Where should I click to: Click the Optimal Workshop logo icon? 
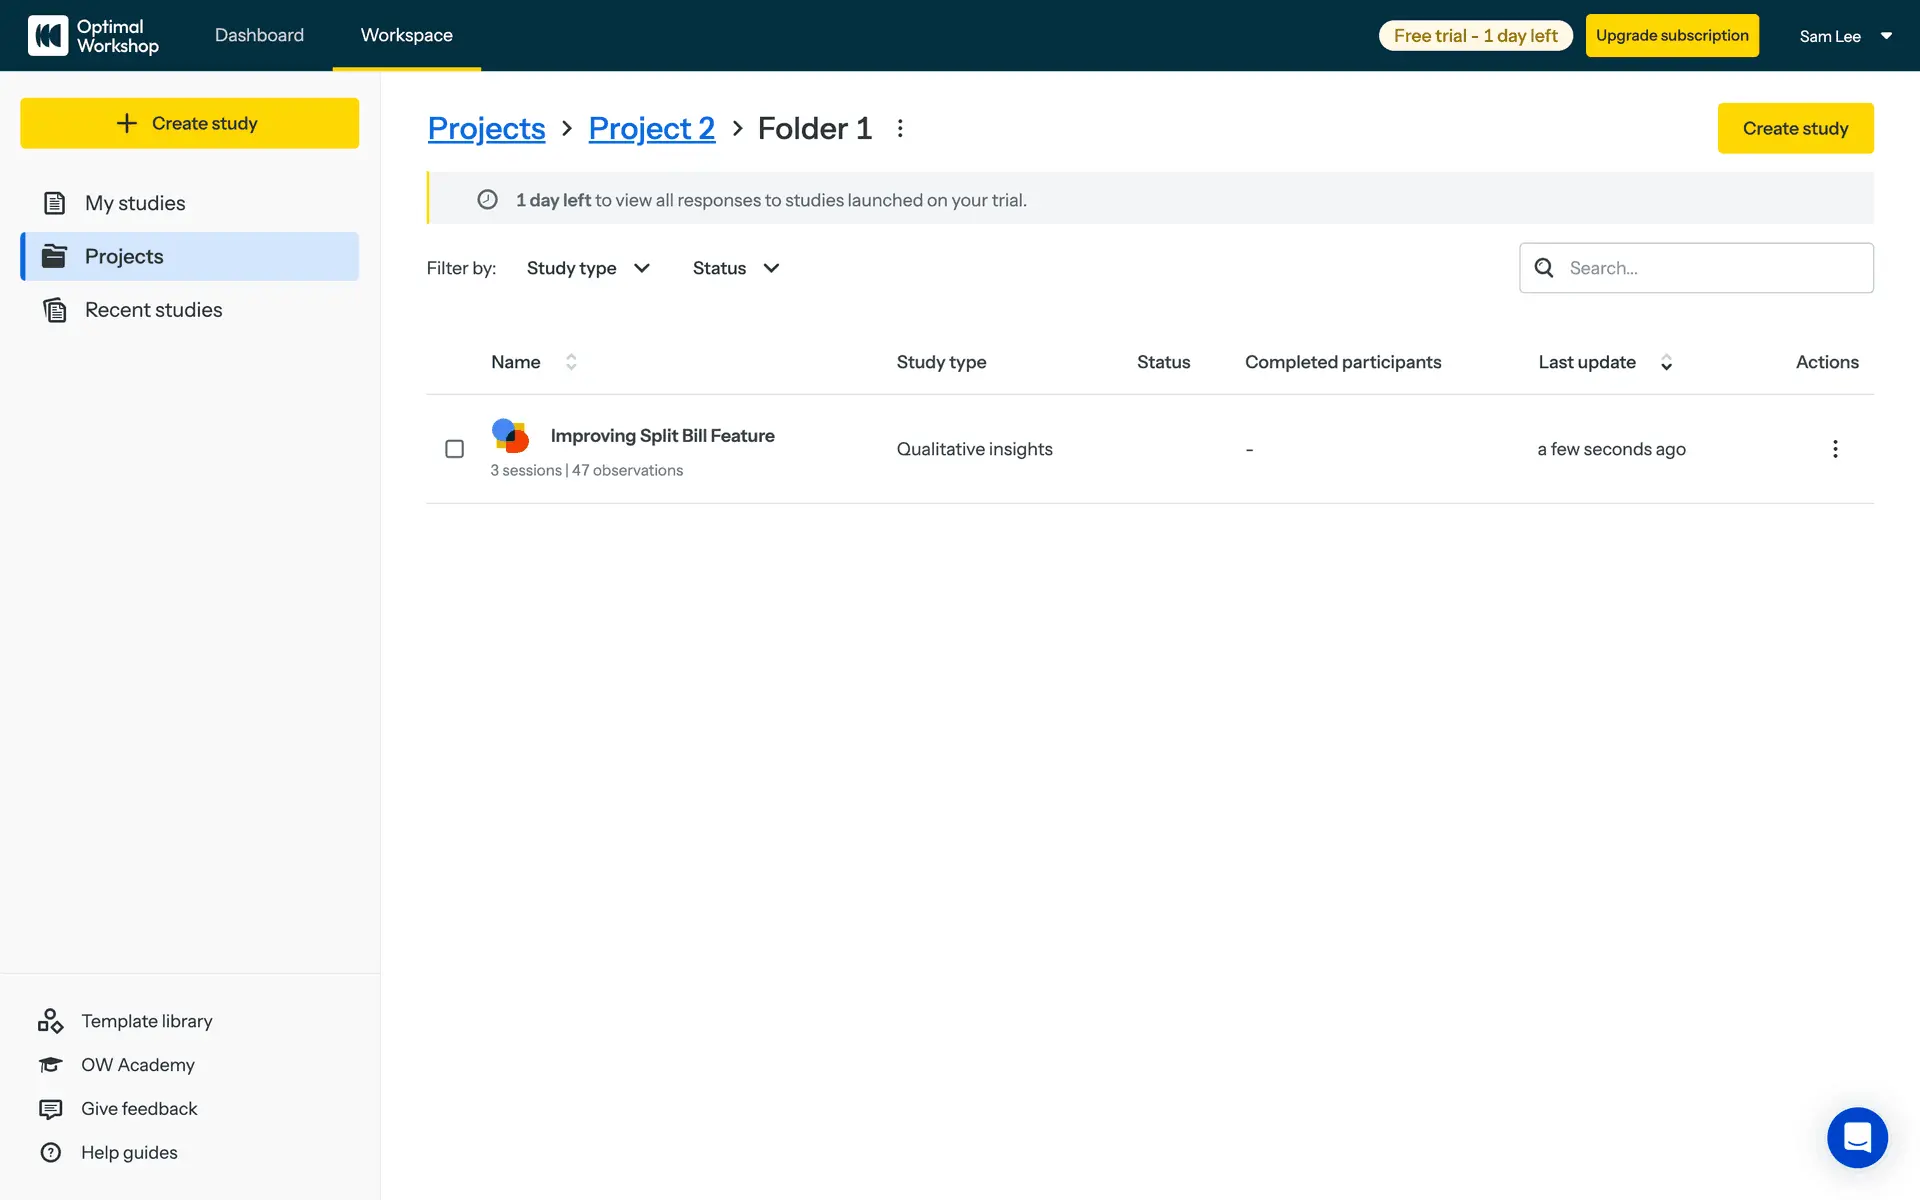point(48,36)
